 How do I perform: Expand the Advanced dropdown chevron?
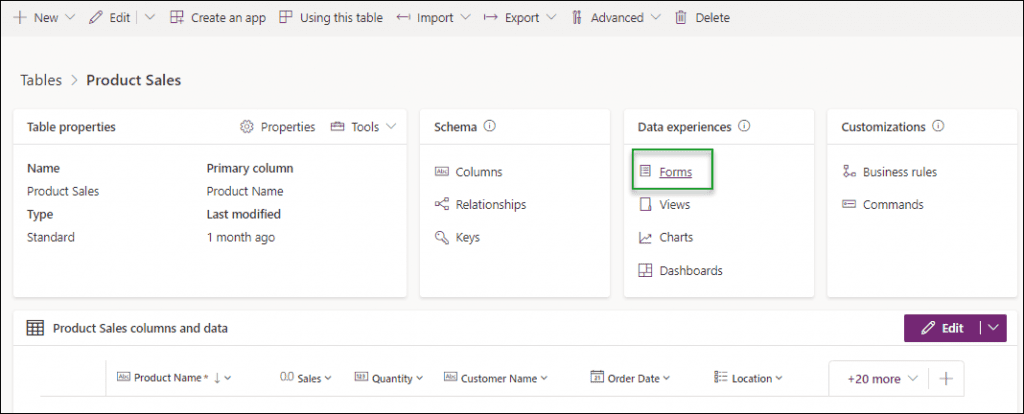coord(656,18)
